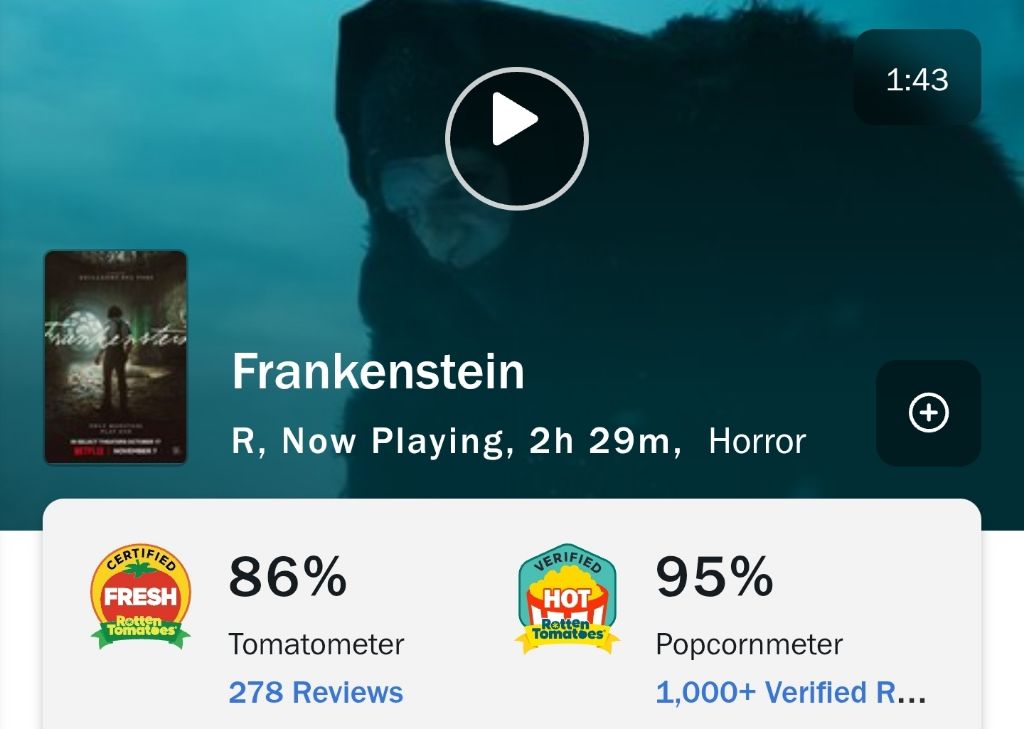Click the 86% Tomatometer score
1024x729 pixels.
click(288, 577)
